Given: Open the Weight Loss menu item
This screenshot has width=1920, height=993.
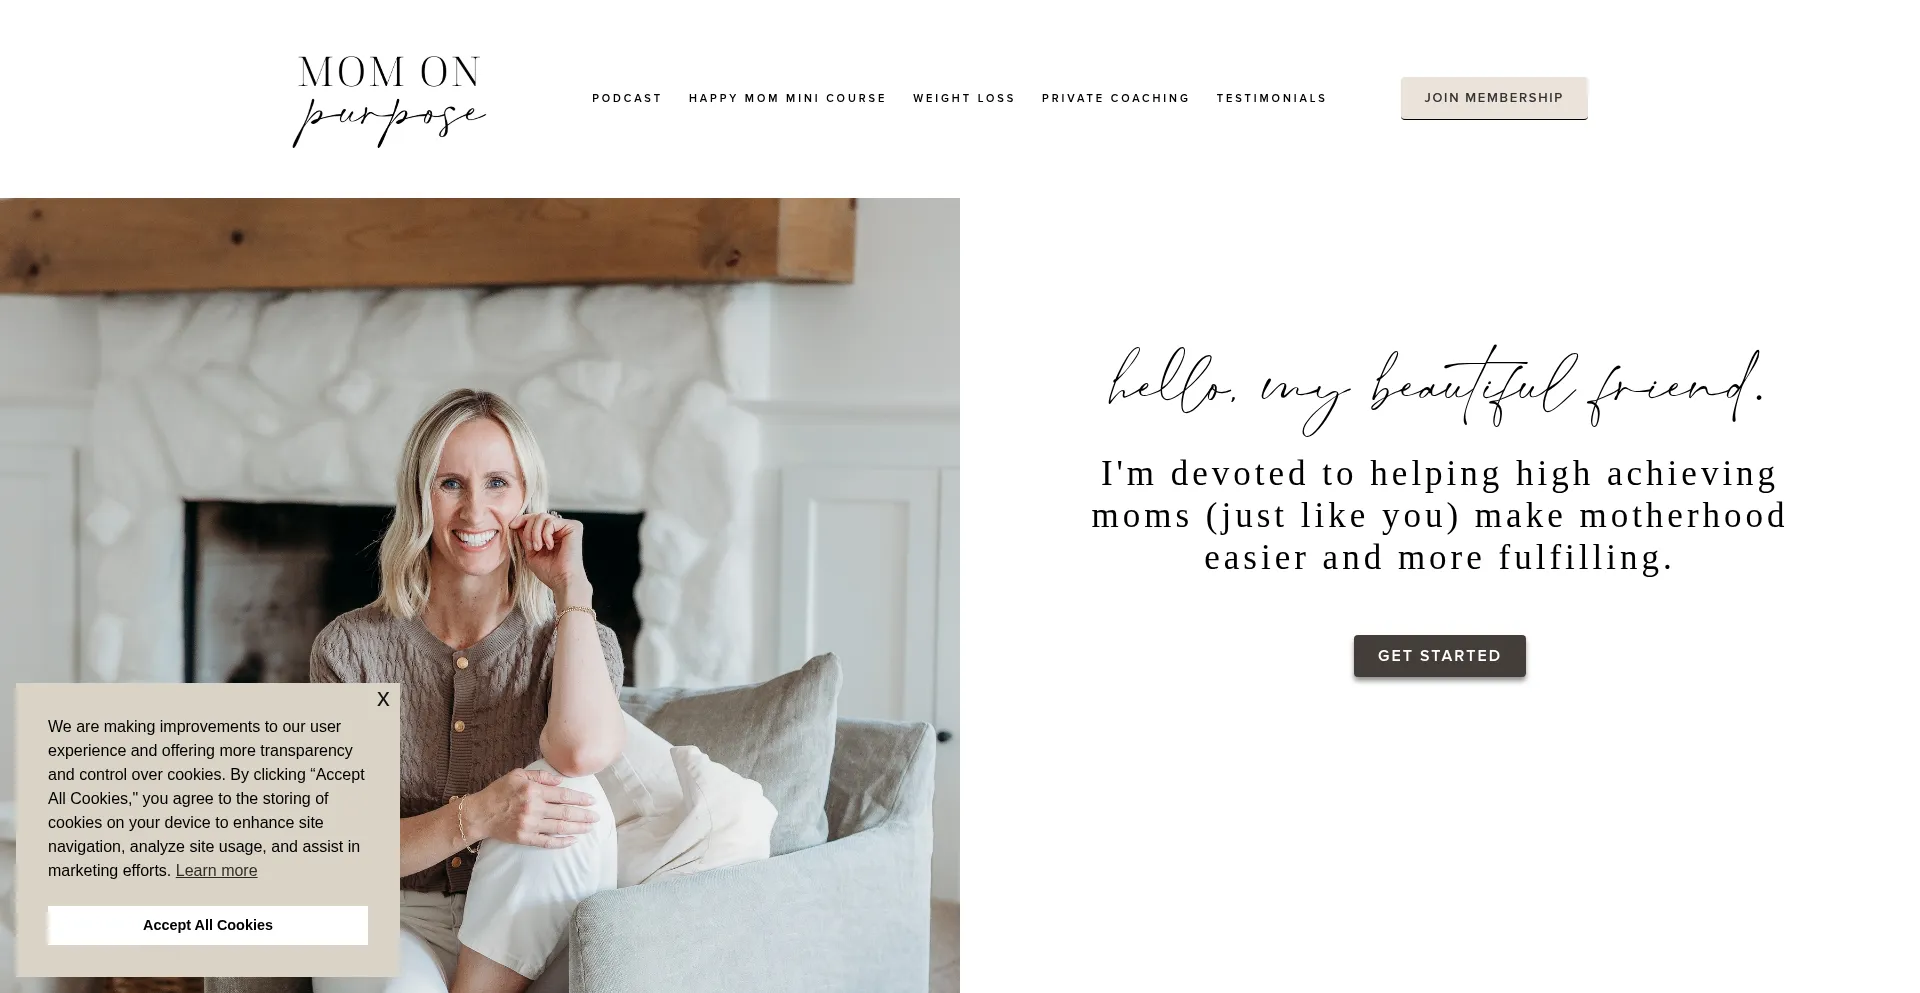Looking at the screenshot, I should pos(964,98).
